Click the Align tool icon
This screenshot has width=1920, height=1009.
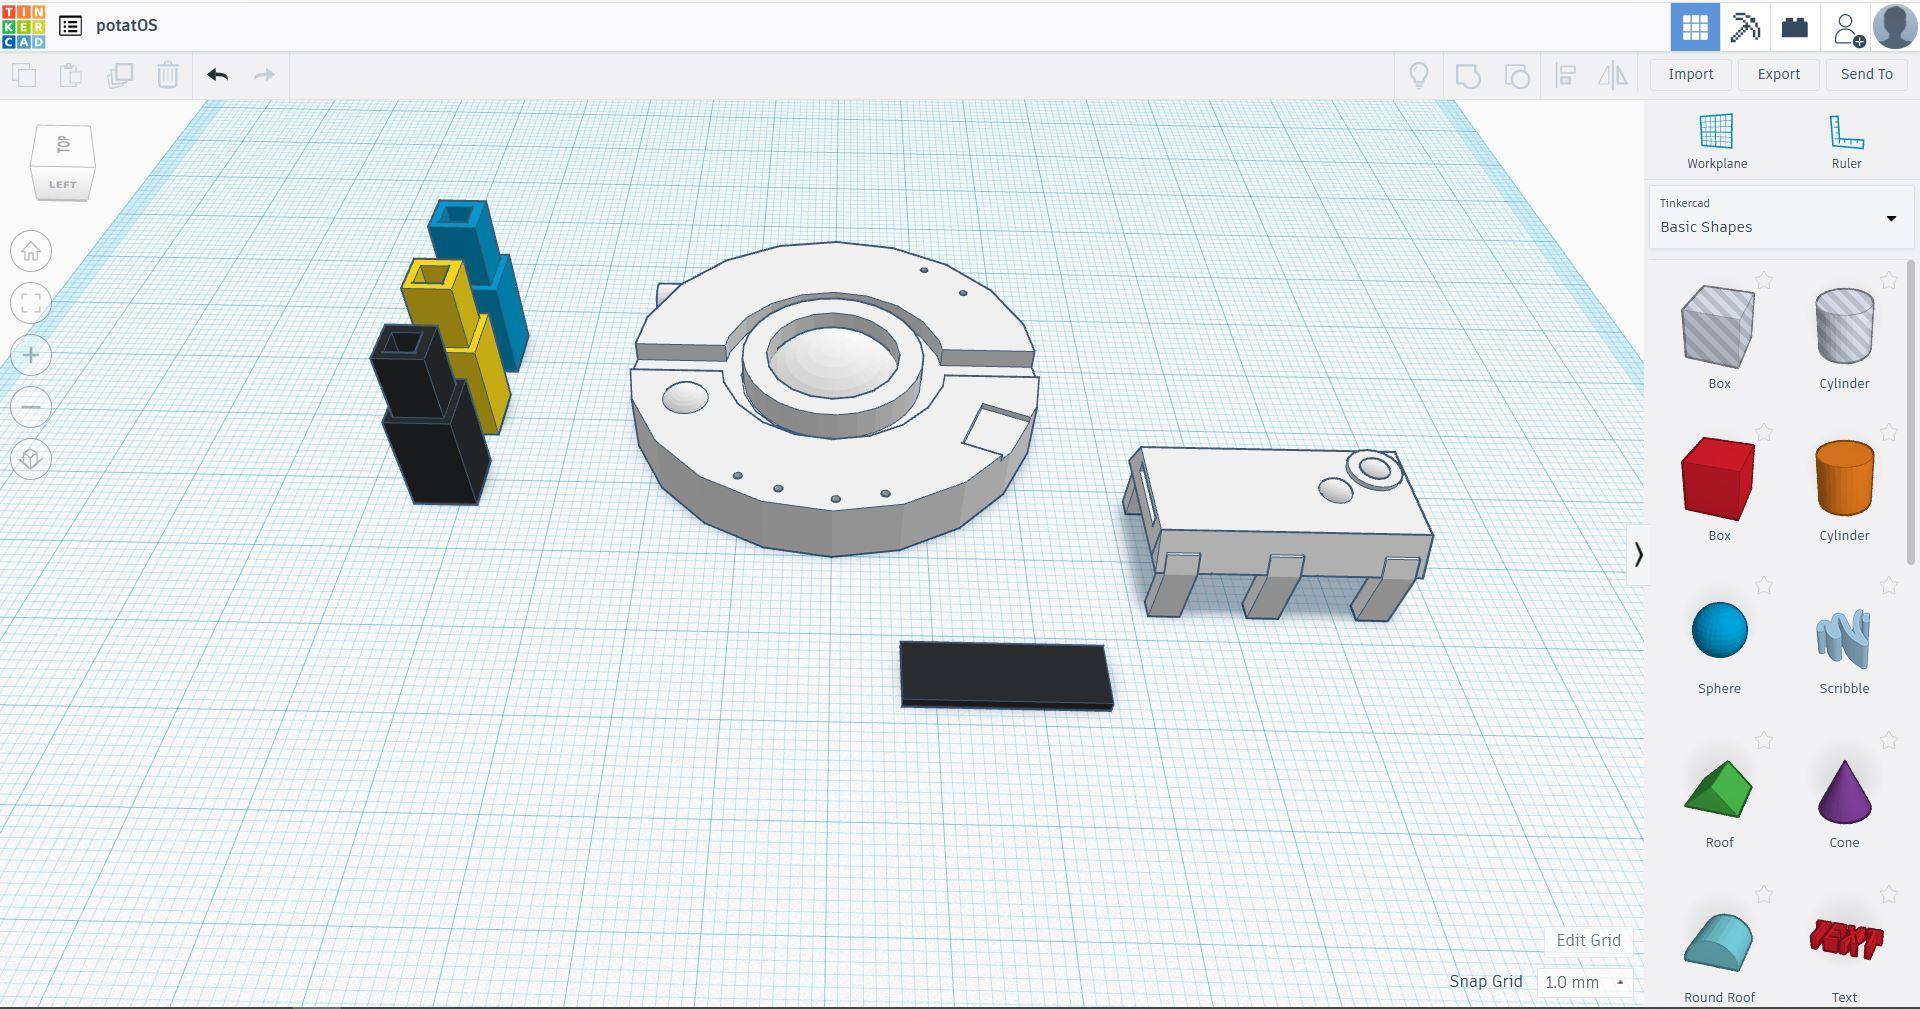1566,75
